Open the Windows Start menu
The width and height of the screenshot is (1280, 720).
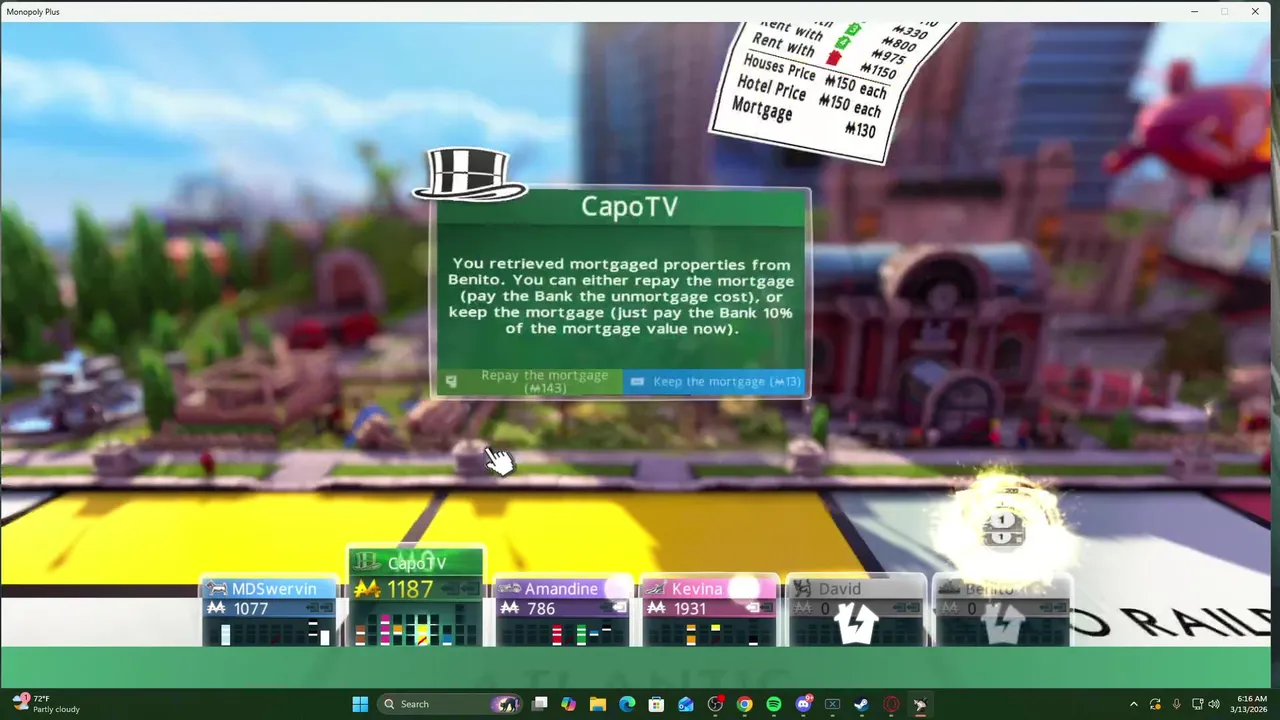pos(360,704)
